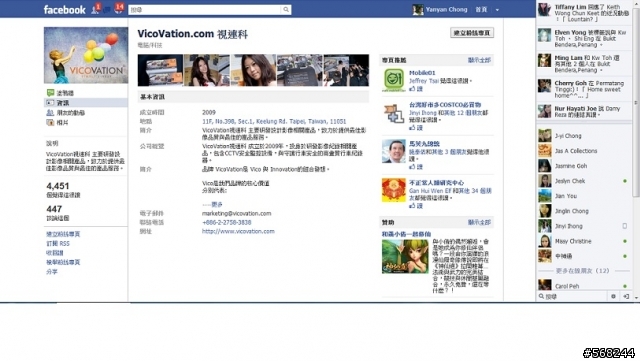The width and height of the screenshot is (640, 361).
Task: Open messages icon in top bar
Action: [107, 9]
